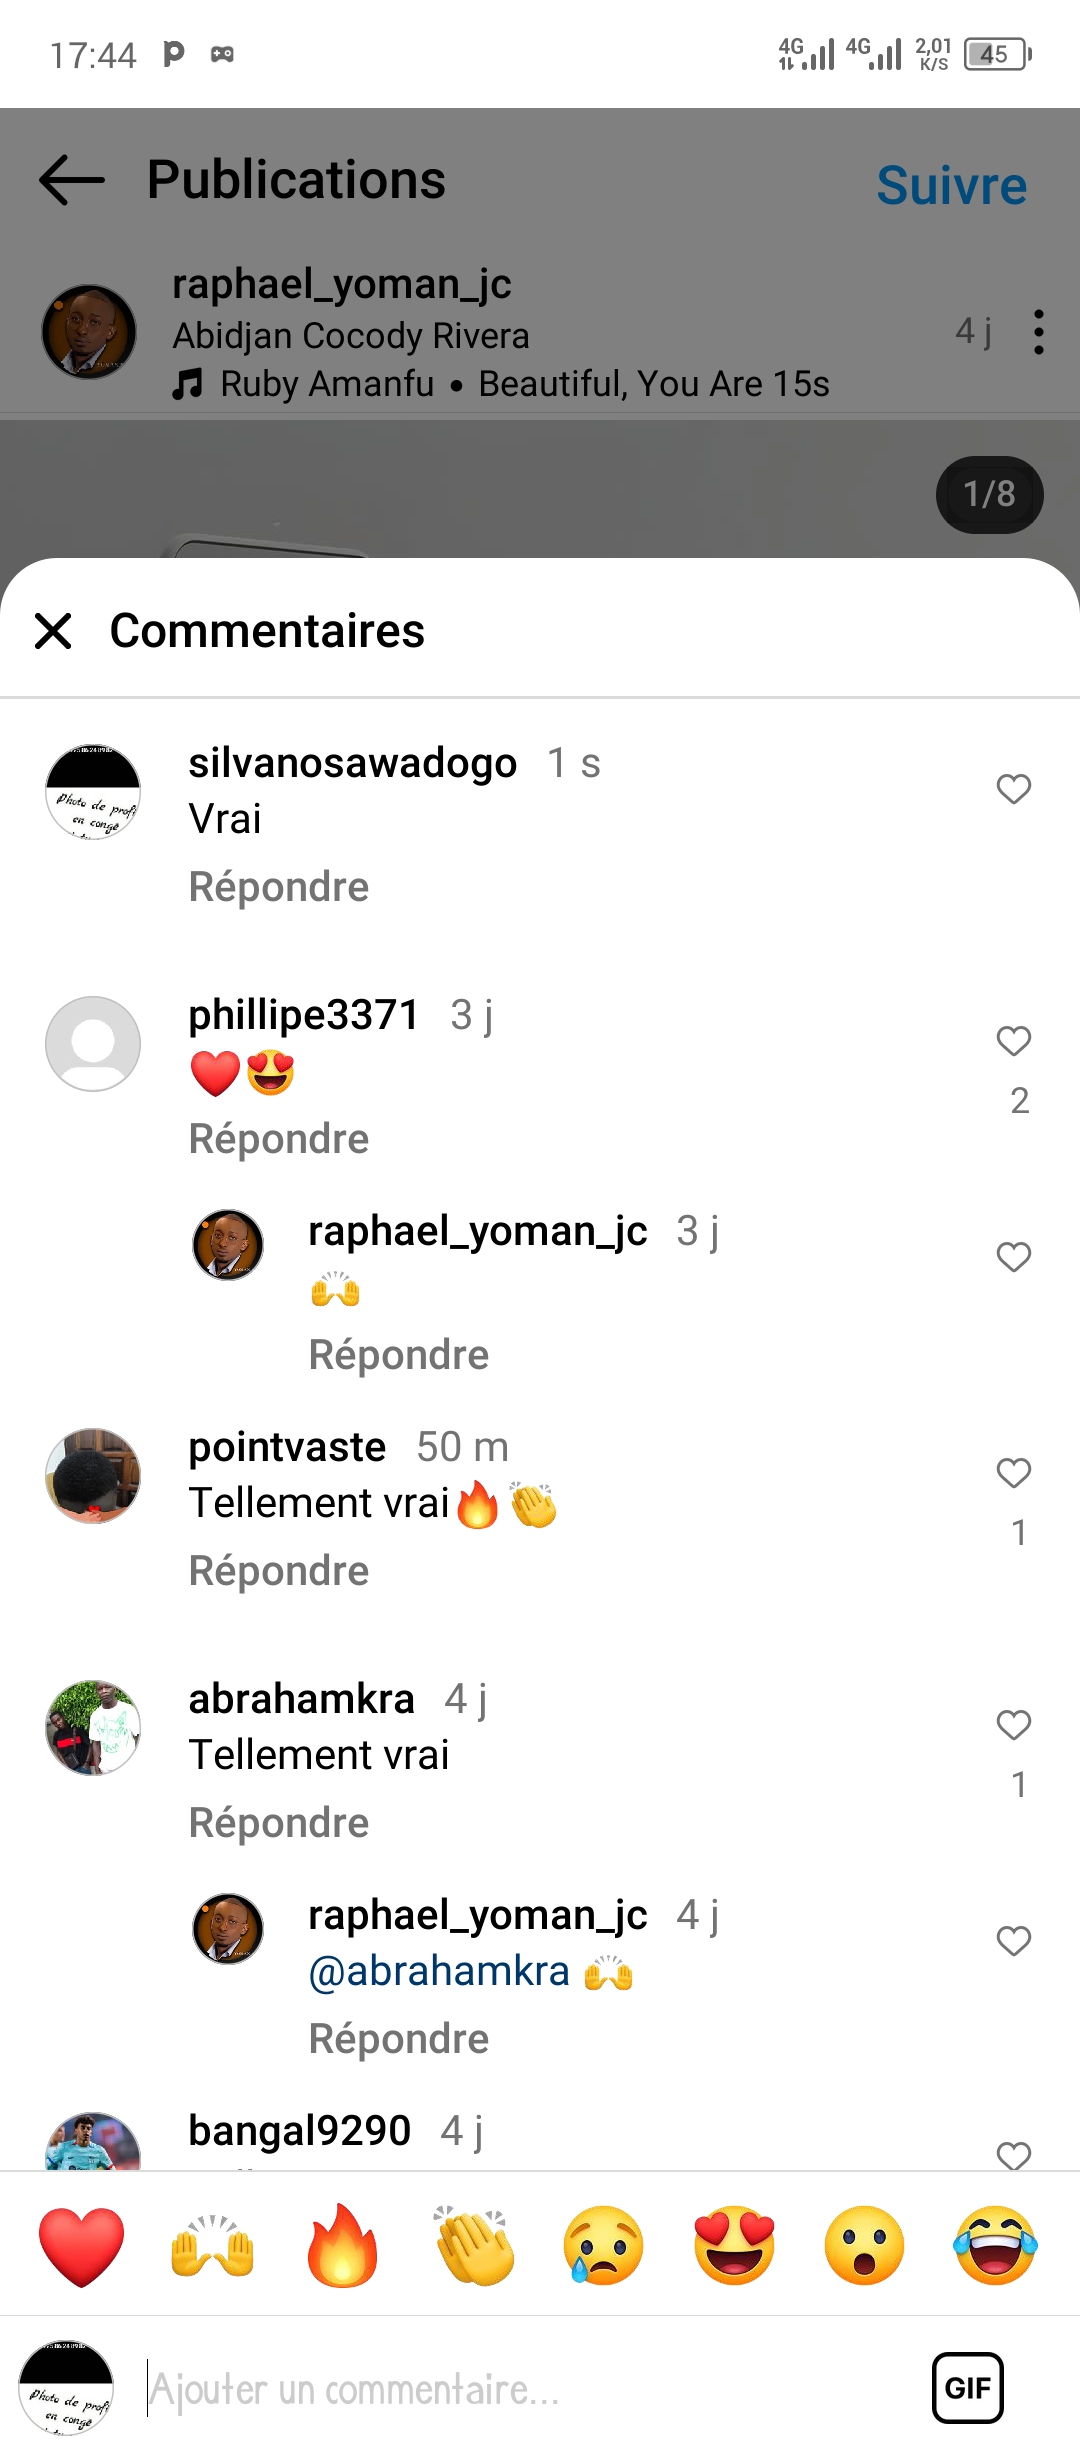Open silvanosawadogo's profile picture
The image size is (1080, 2460).
(93, 792)
